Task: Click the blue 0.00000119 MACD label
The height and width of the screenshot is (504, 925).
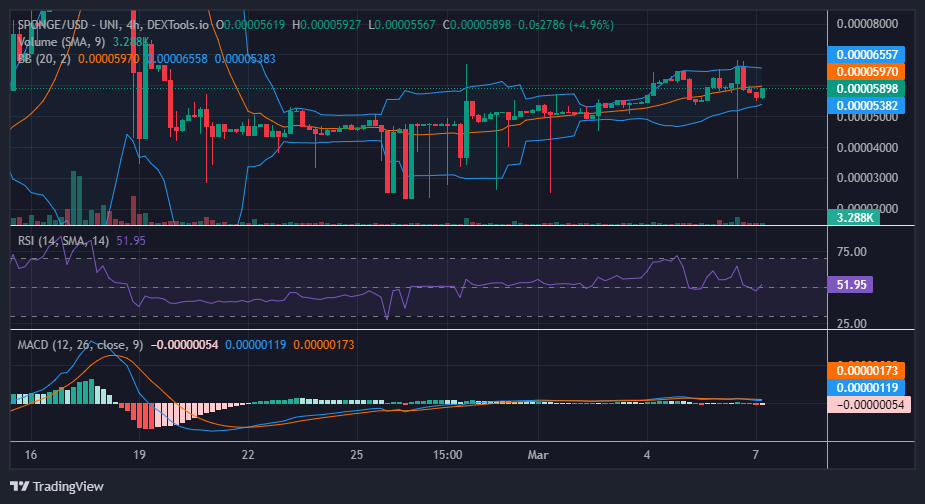Action: click(x=867, y=388)
